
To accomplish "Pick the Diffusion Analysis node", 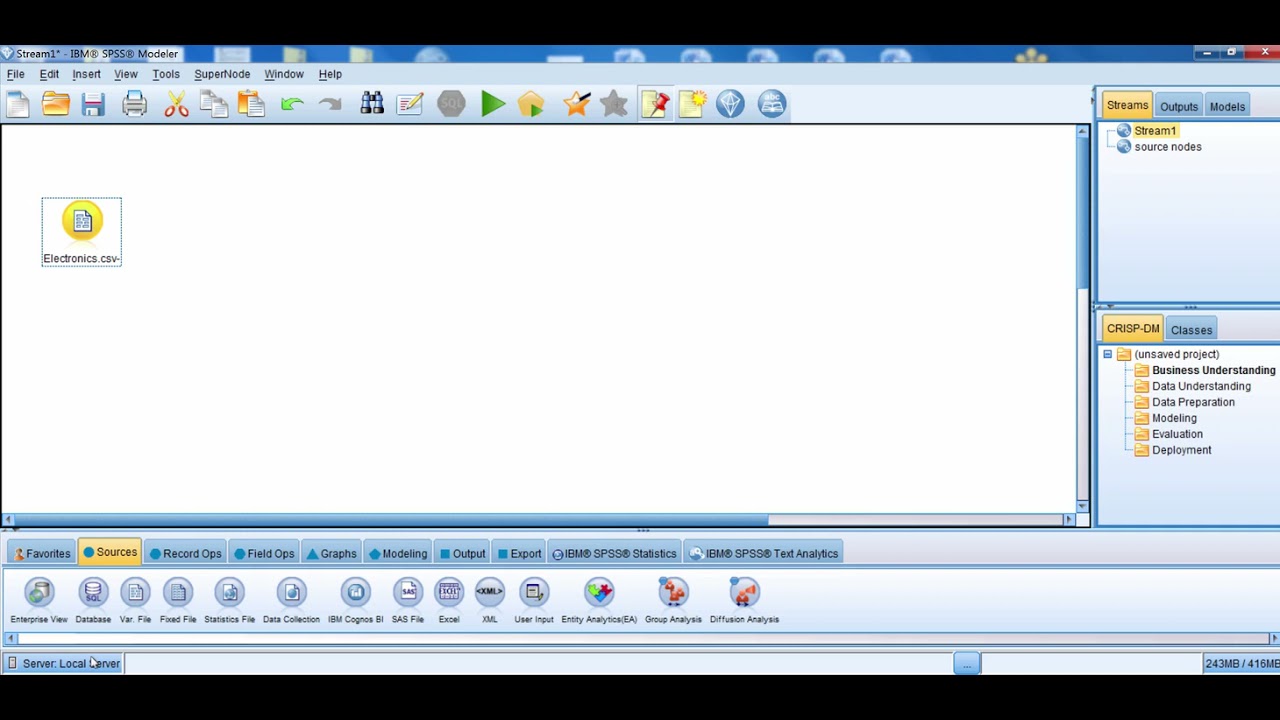I will (x=744, y=601).
